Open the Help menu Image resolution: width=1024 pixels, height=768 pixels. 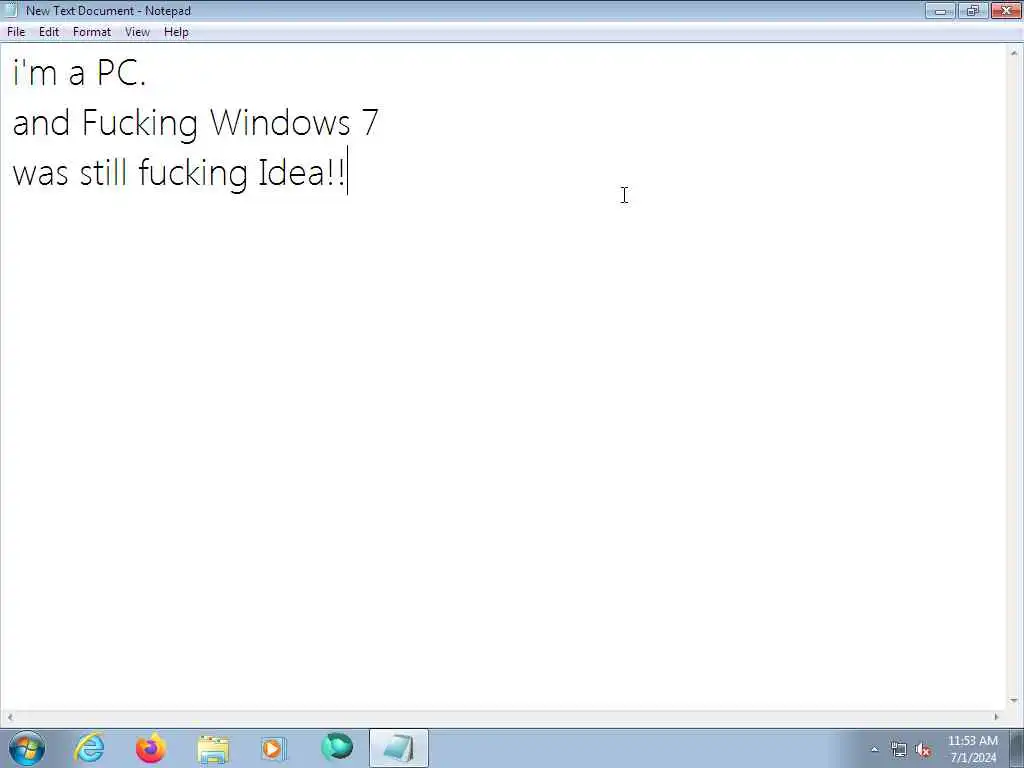[x=176, y=32]
